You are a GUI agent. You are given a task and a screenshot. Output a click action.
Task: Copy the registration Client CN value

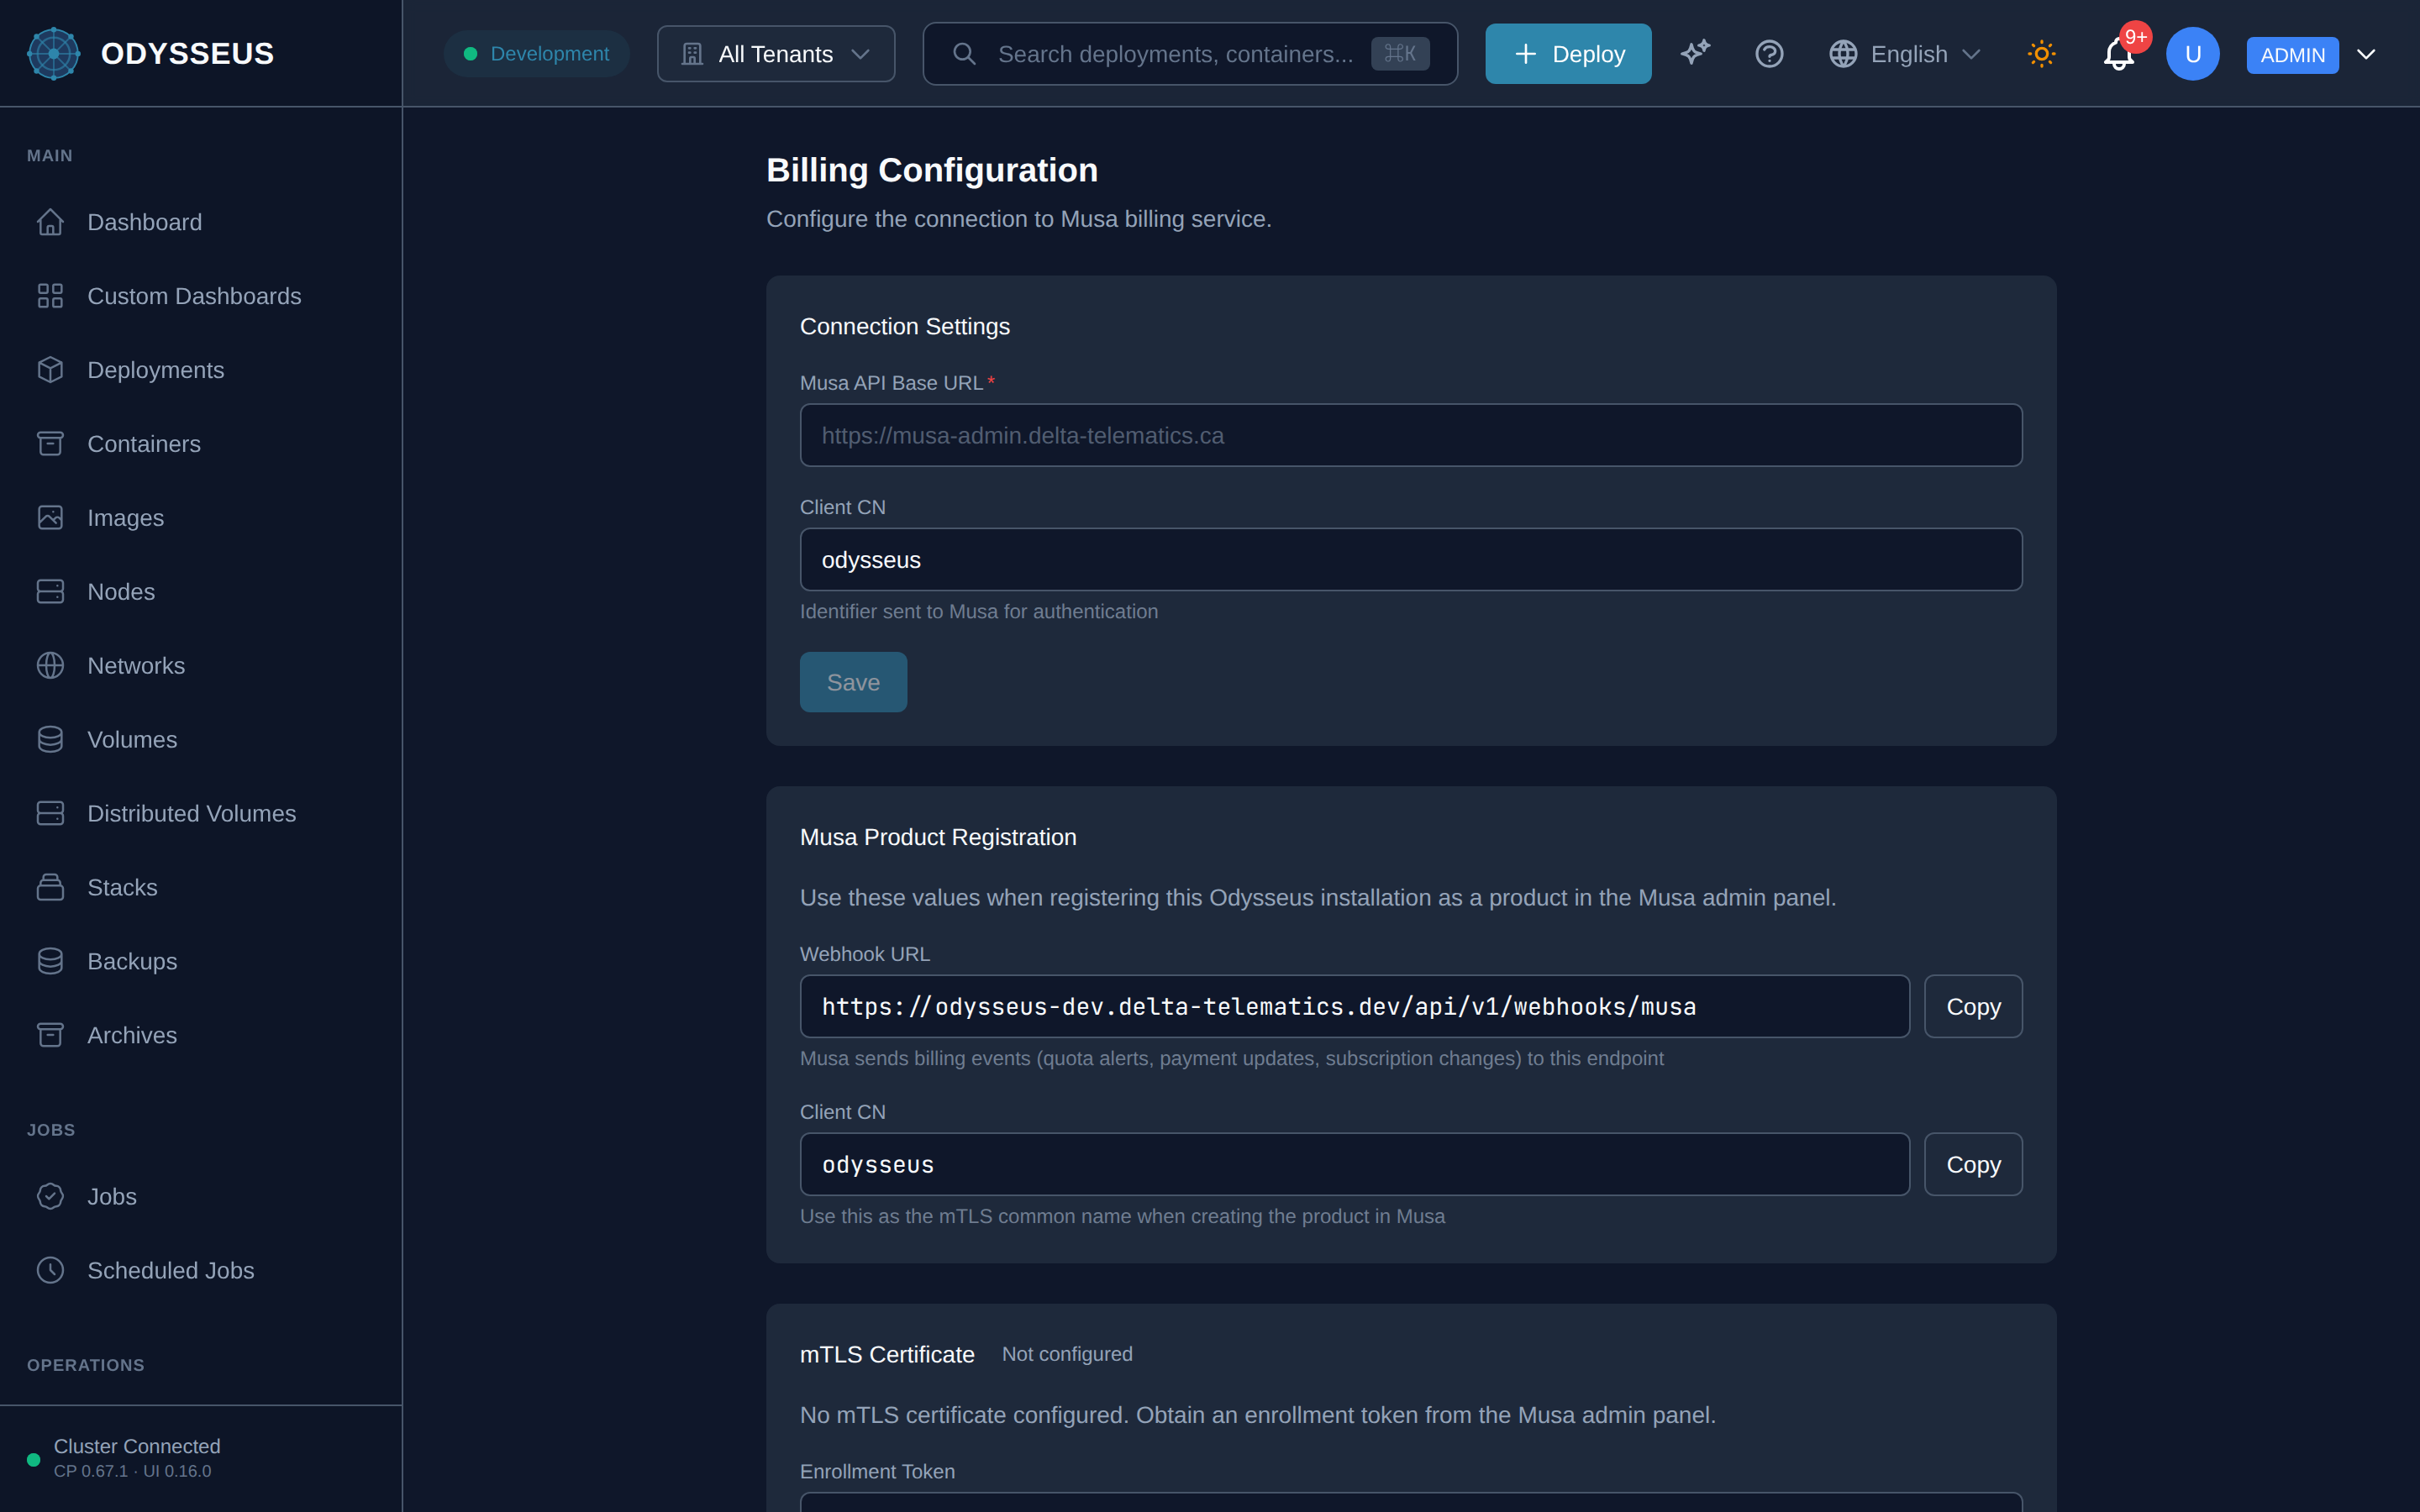pos(1973,1164)
